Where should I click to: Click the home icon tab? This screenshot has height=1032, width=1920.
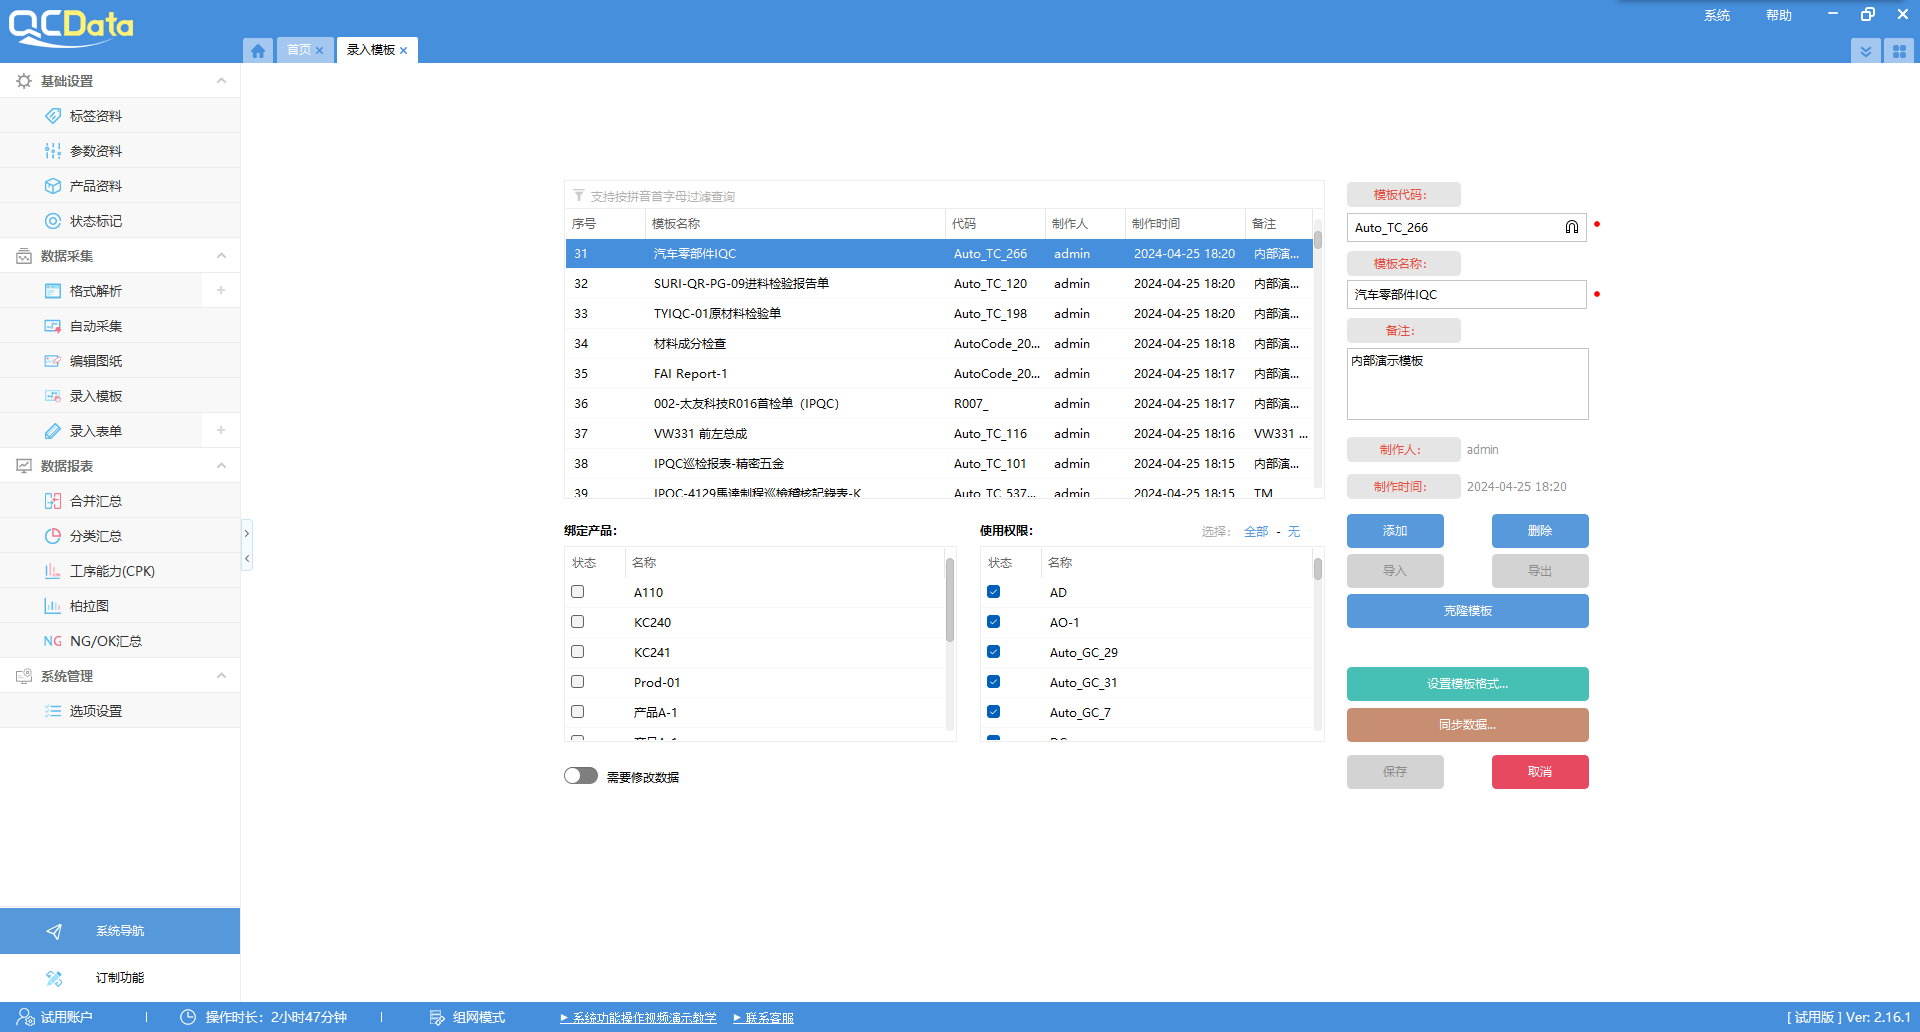[x=258, y=50]
